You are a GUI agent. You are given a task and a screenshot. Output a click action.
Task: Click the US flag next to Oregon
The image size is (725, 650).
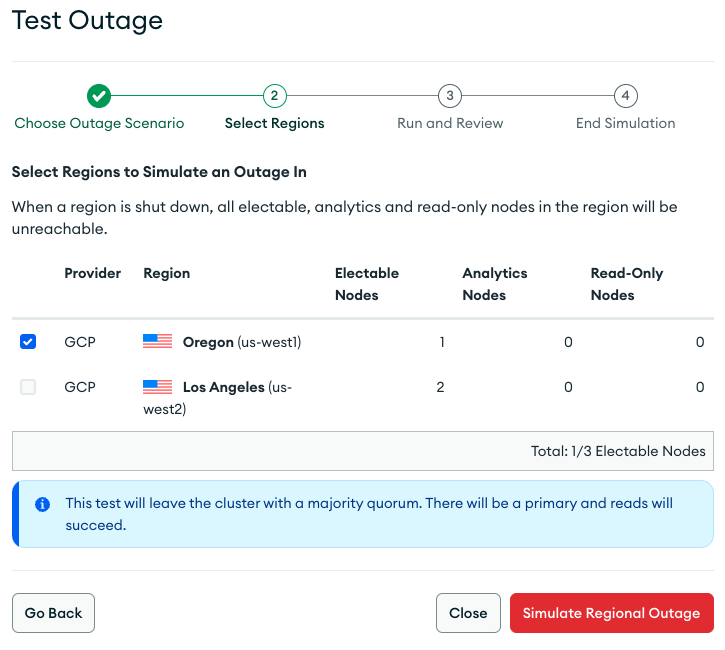157,342
